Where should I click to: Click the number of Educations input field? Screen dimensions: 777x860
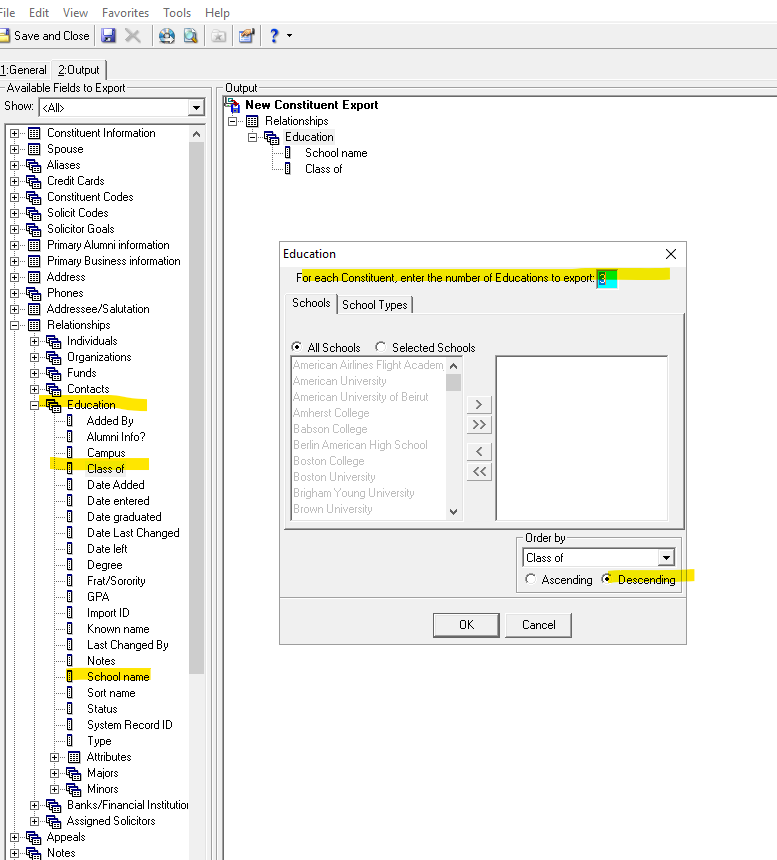click(x=606, y=278)
